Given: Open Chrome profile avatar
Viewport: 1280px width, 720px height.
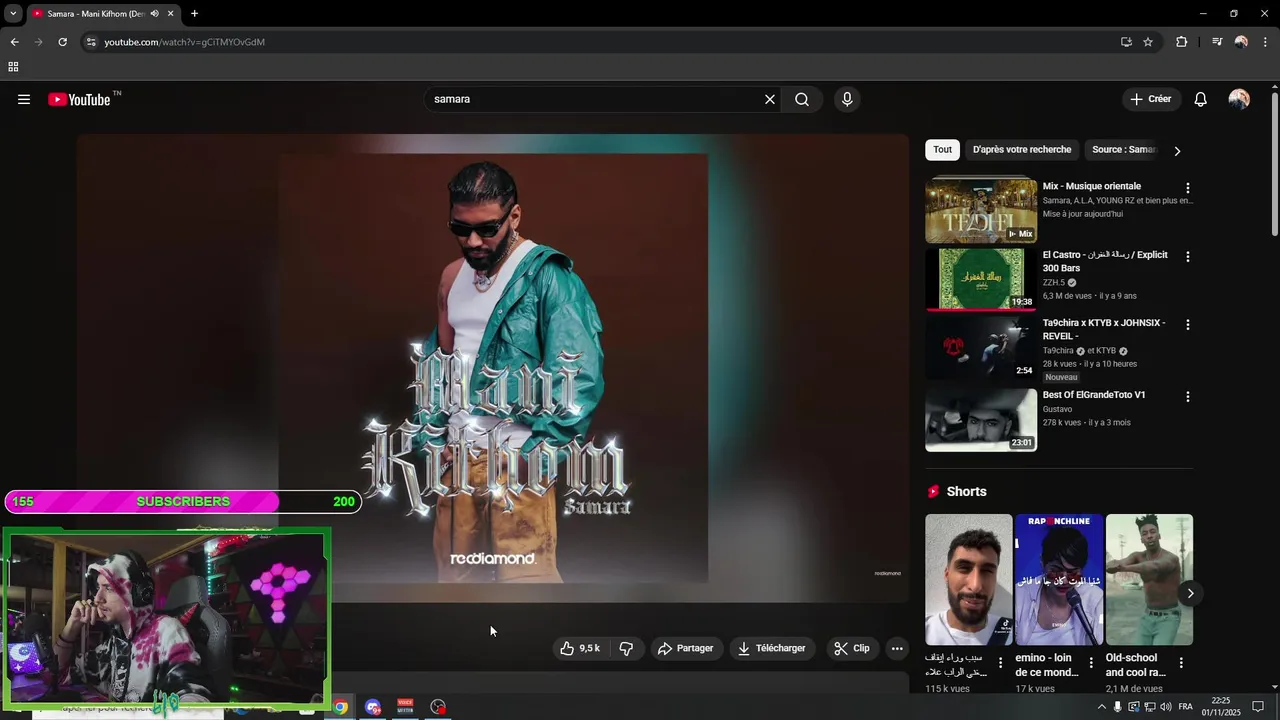Looking at the screenshot, I should pyautogui.click(x=1241, y=42).
